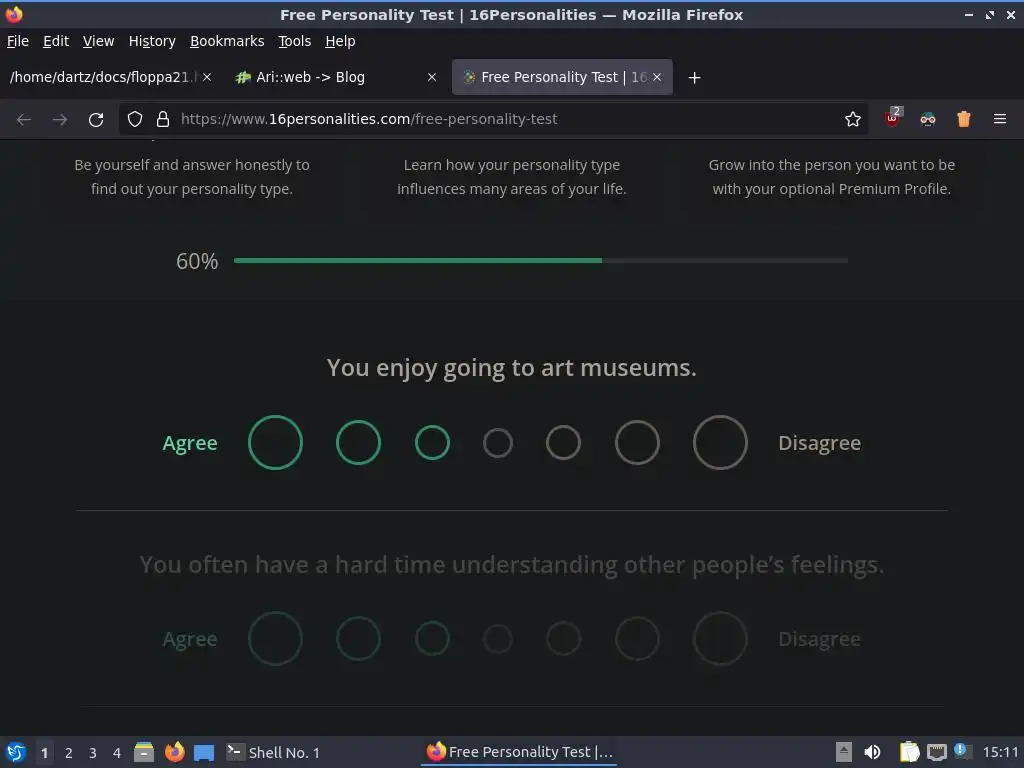The height and width of the screenshot is (768, 1024).
Task: Select slight Agree for art museums question
Action: (432, 443)
